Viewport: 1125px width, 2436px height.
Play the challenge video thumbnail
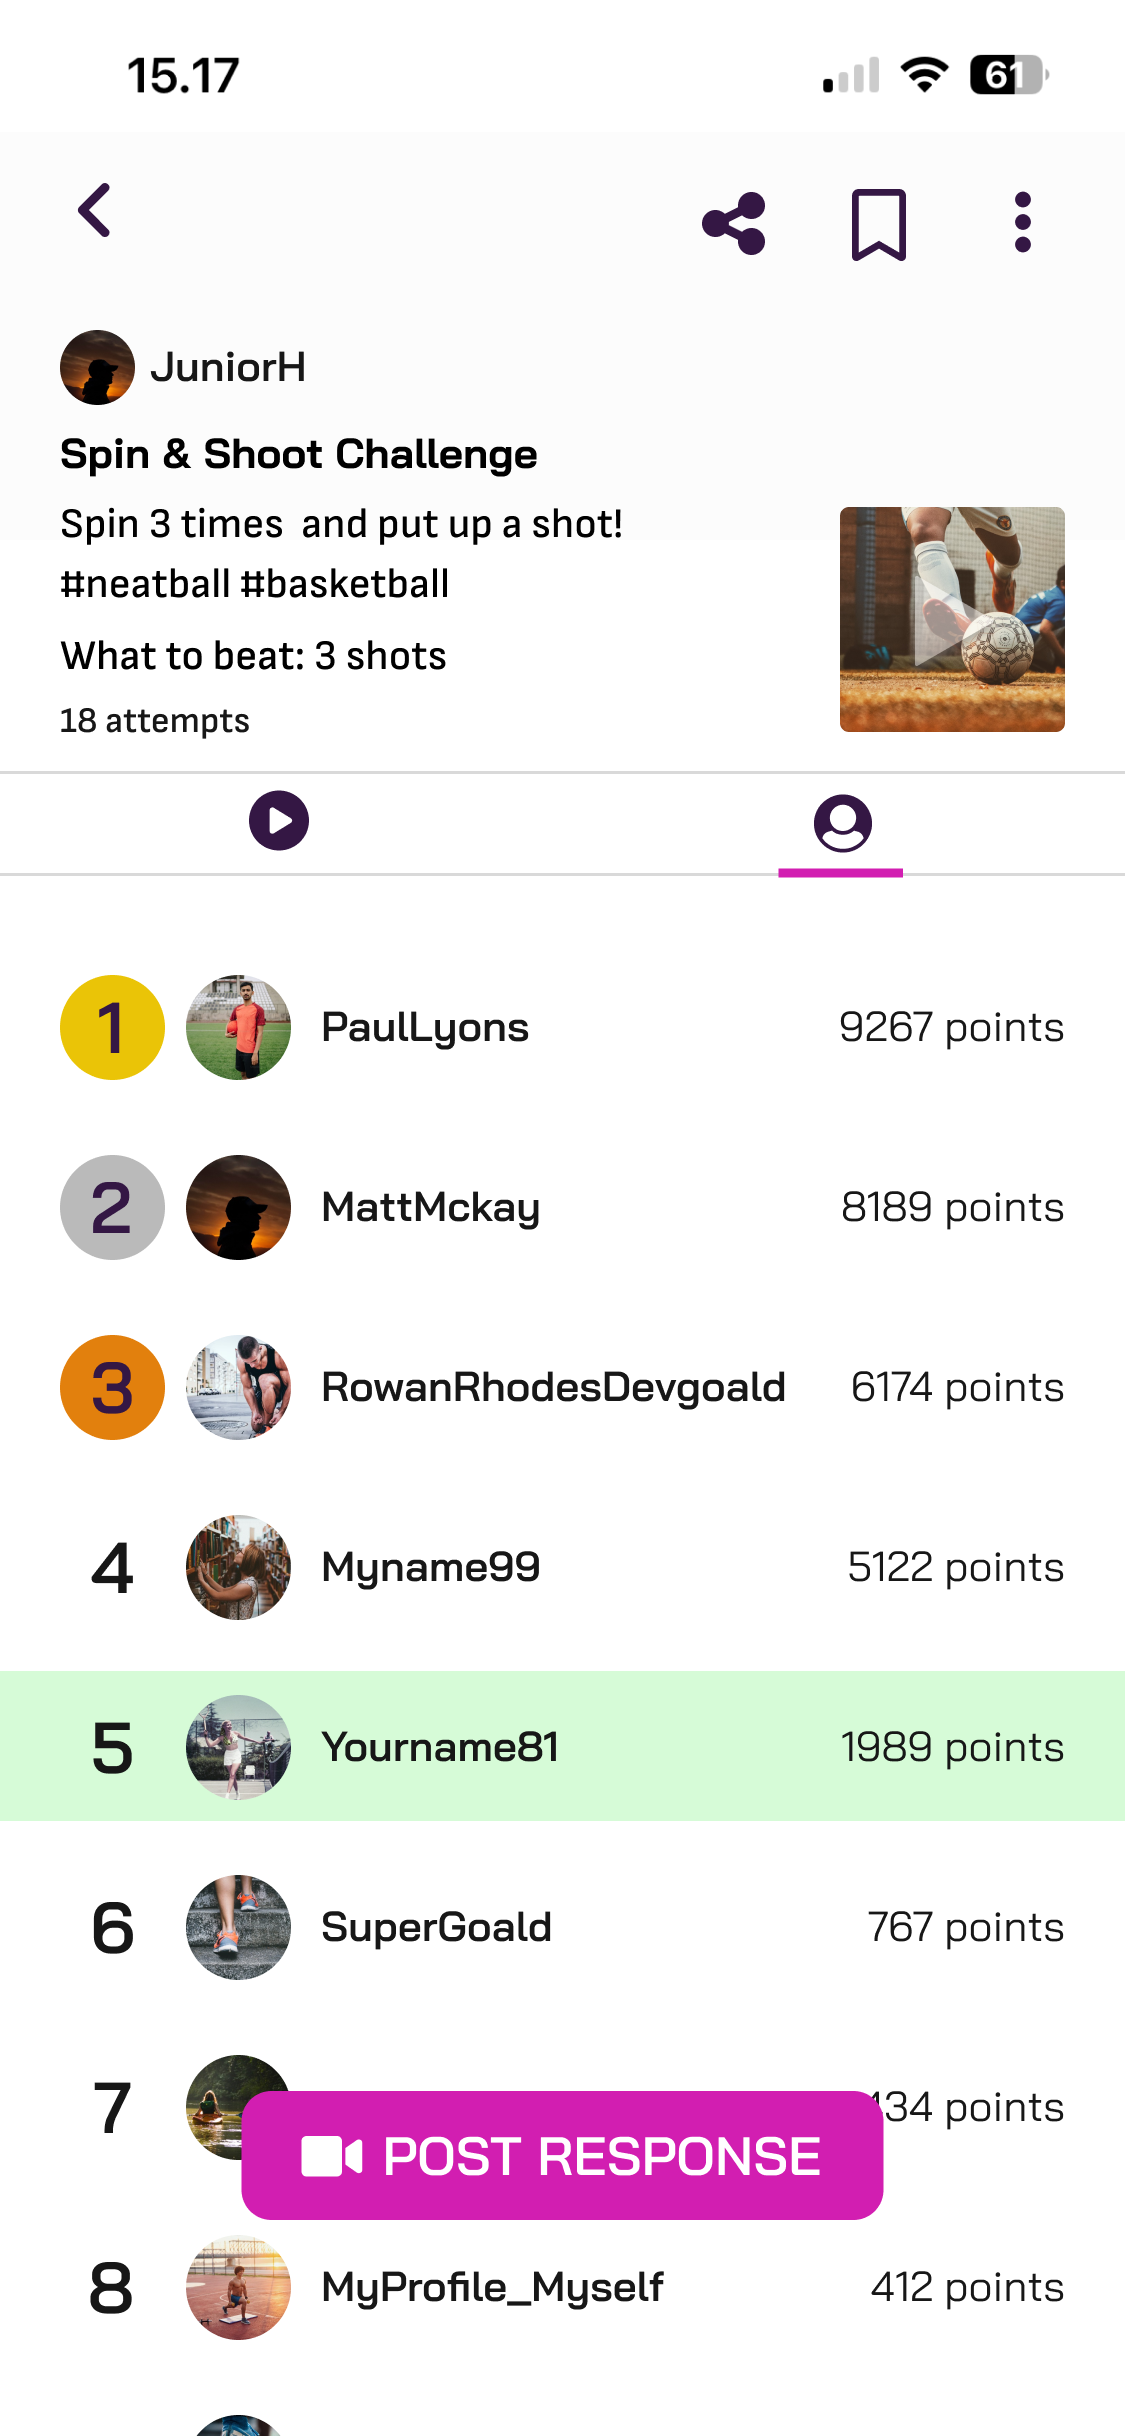[952, 620]
